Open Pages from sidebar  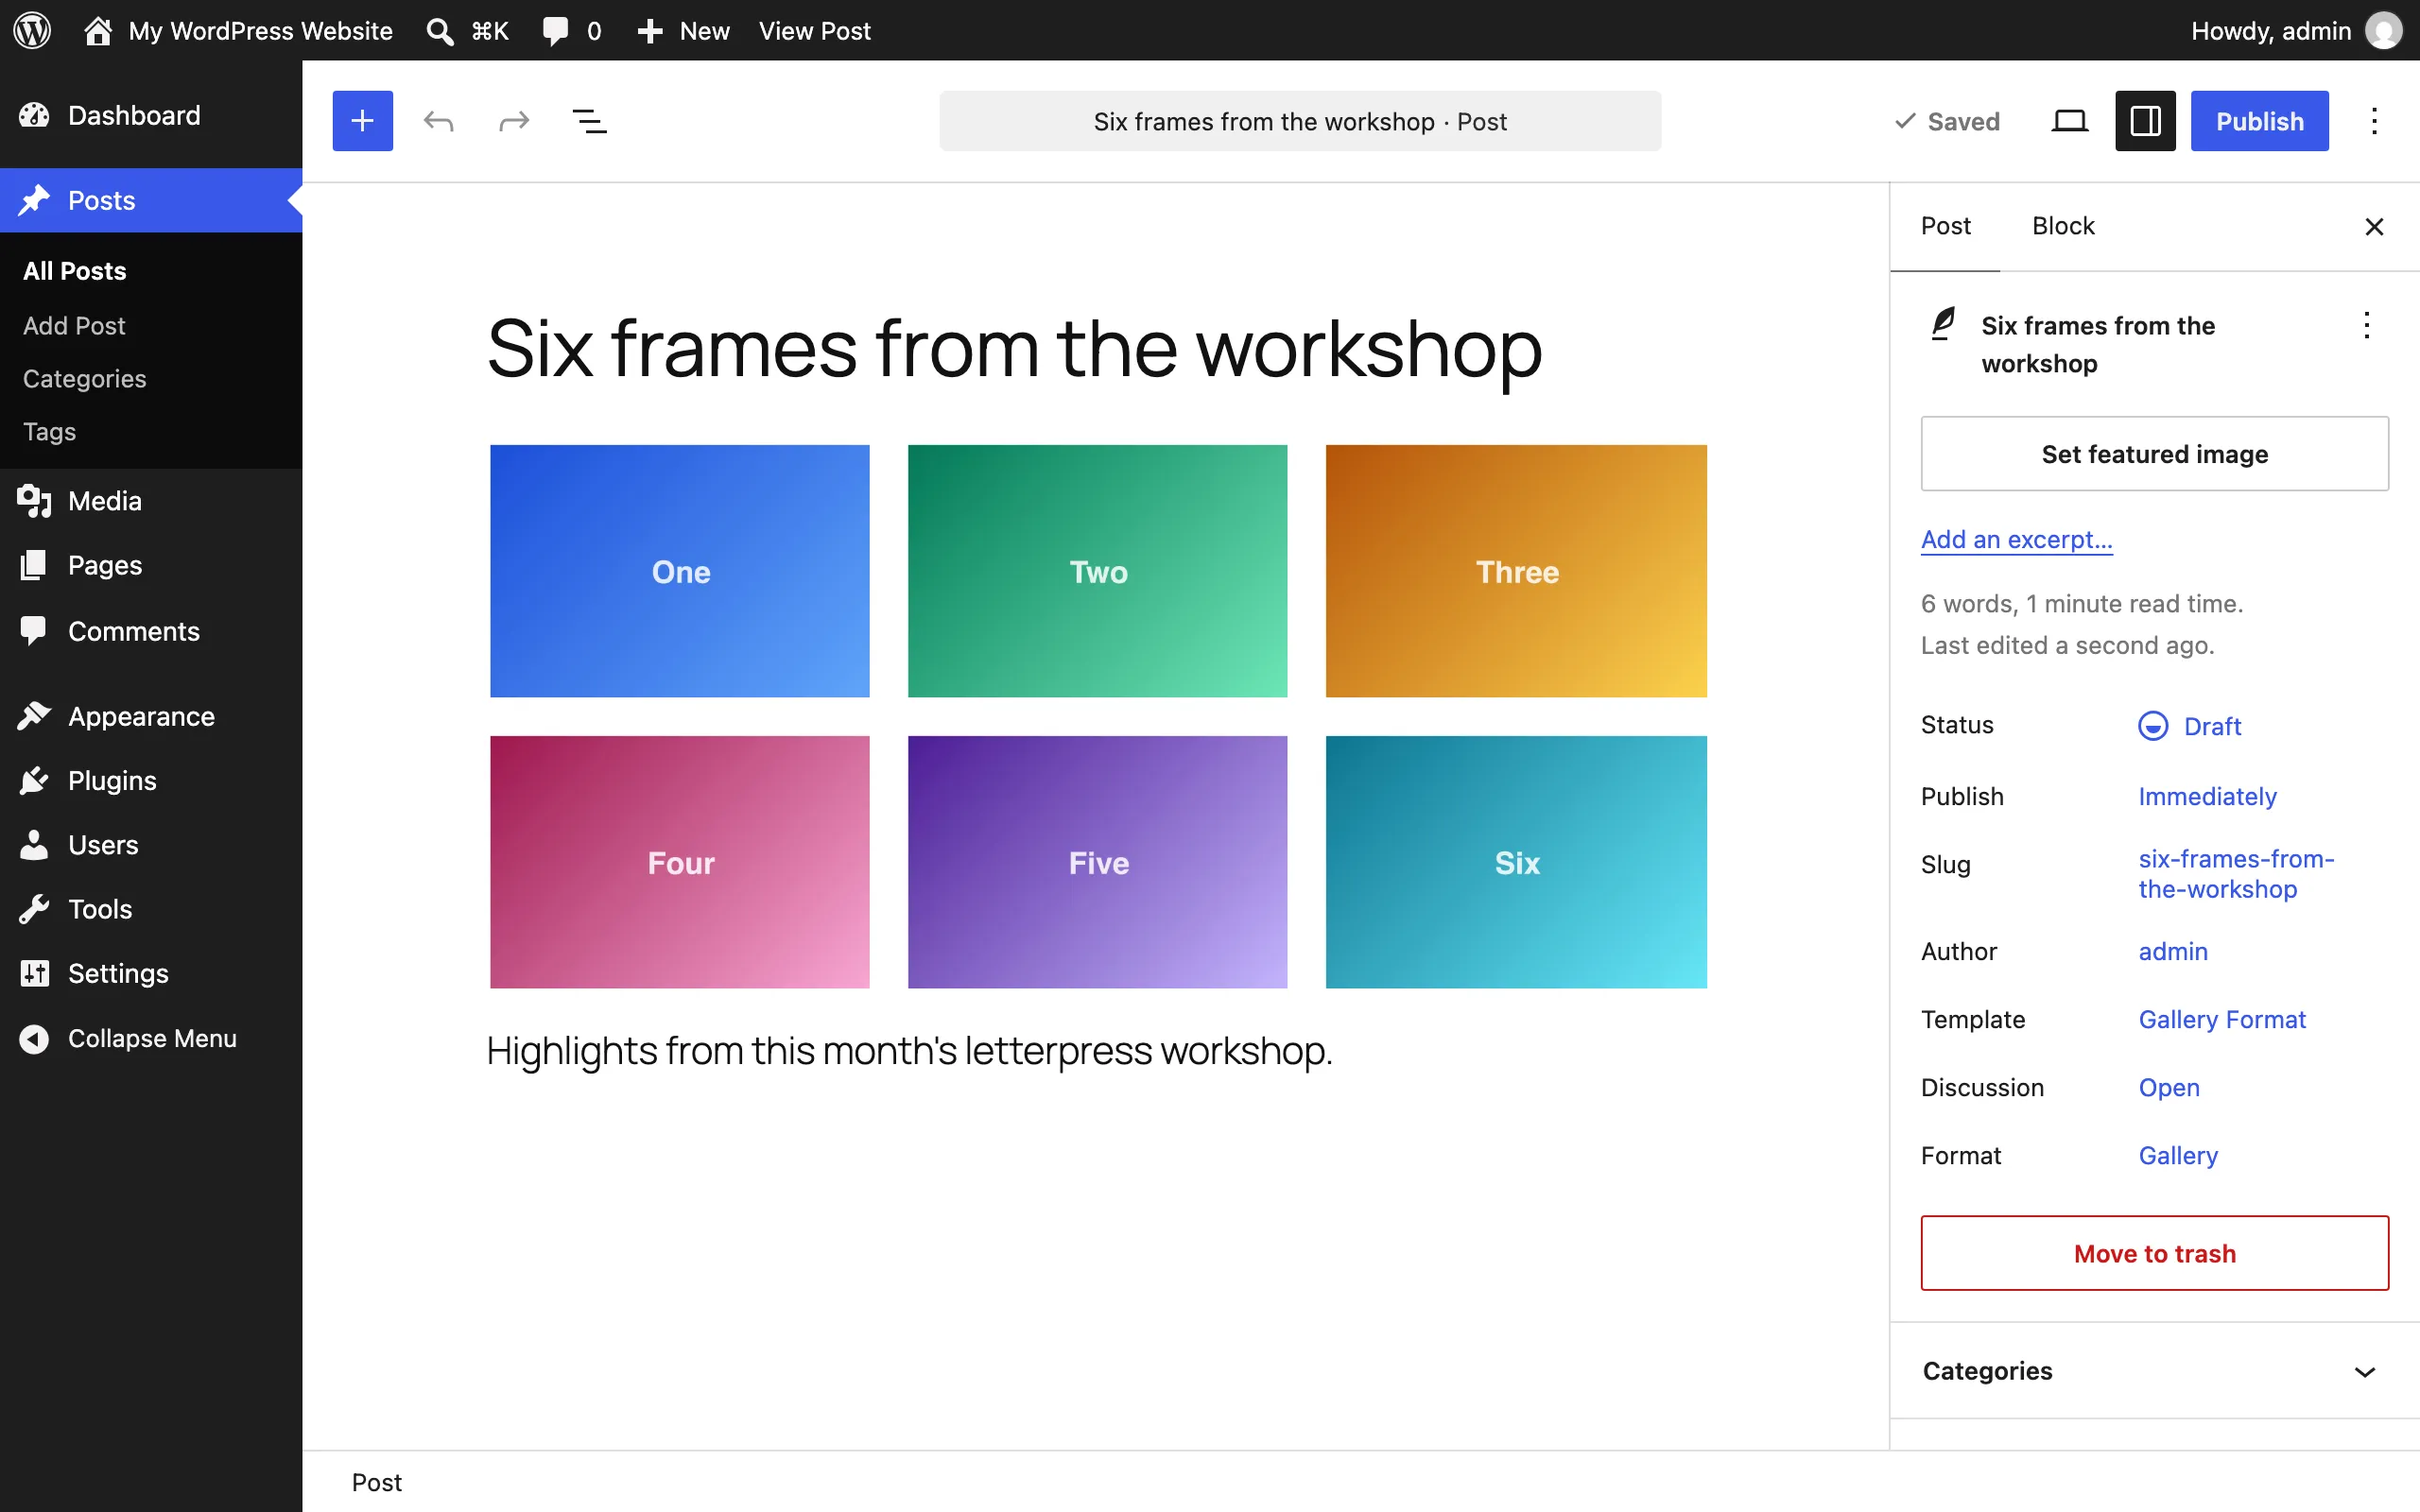coord(151,565)
